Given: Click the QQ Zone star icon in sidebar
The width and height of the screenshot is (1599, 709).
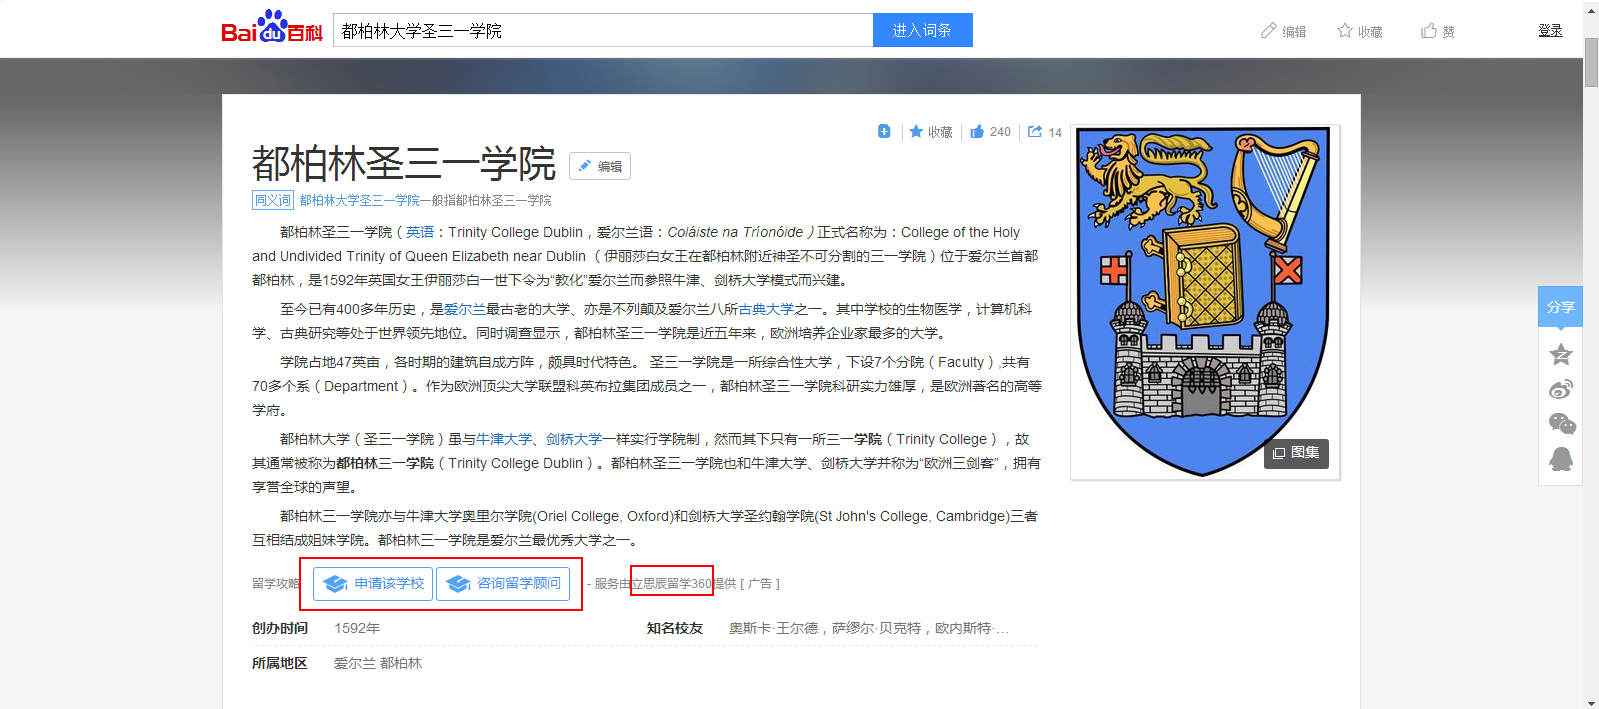Looking at the screenshot, I should point(1560,354).
